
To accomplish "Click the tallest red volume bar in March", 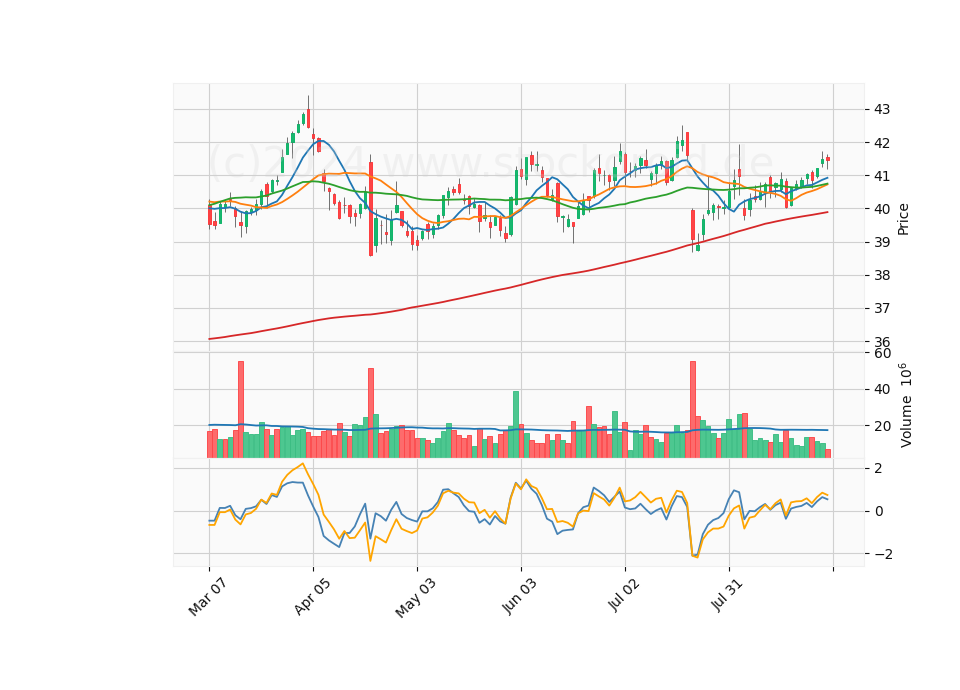I will (241, 410).
